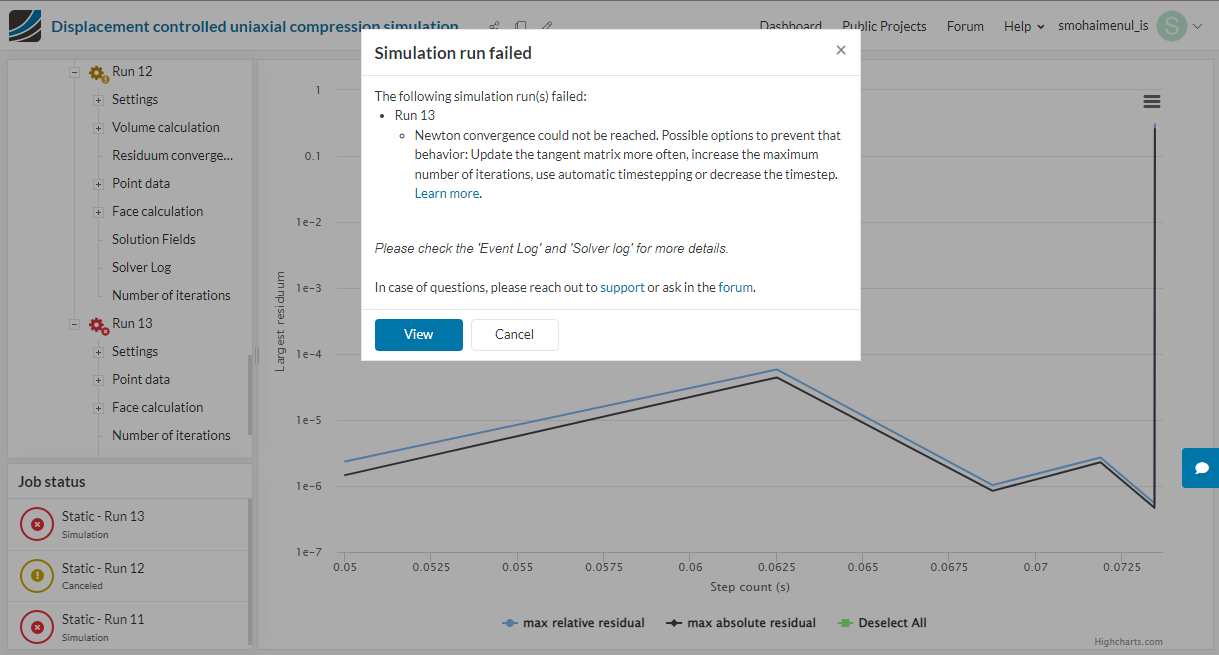Click the View button in the dialog
The width and height of the screenshot is (1219, 655).
(418, 335)
